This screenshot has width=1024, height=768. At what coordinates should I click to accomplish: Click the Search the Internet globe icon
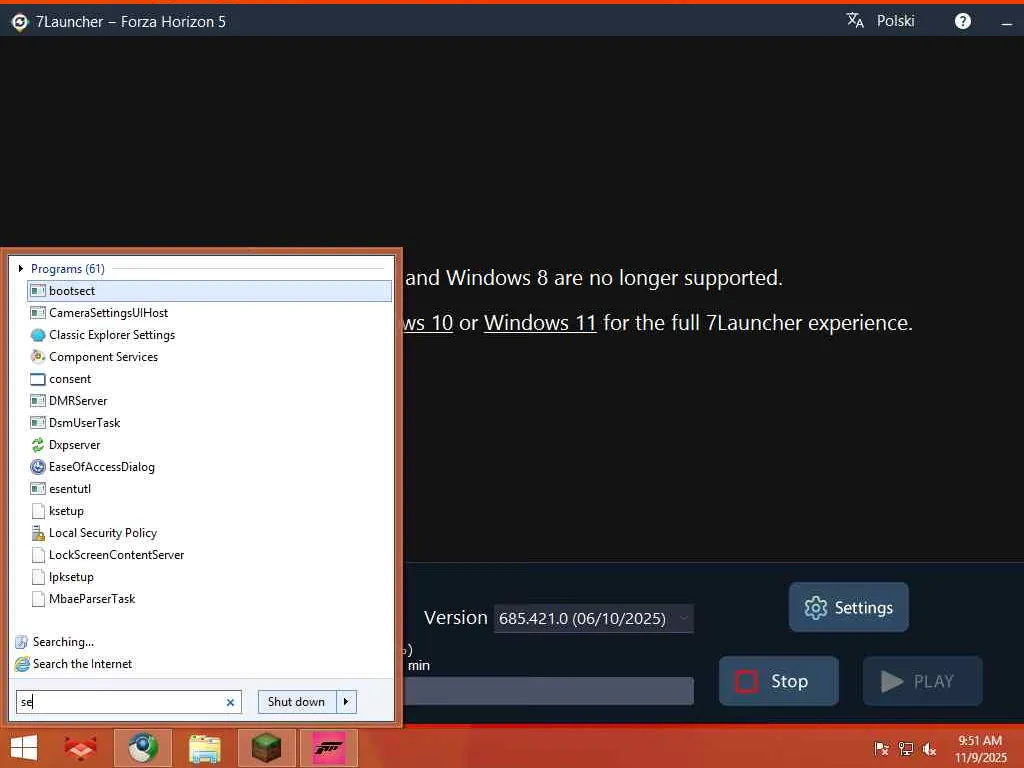coord(22,664)
